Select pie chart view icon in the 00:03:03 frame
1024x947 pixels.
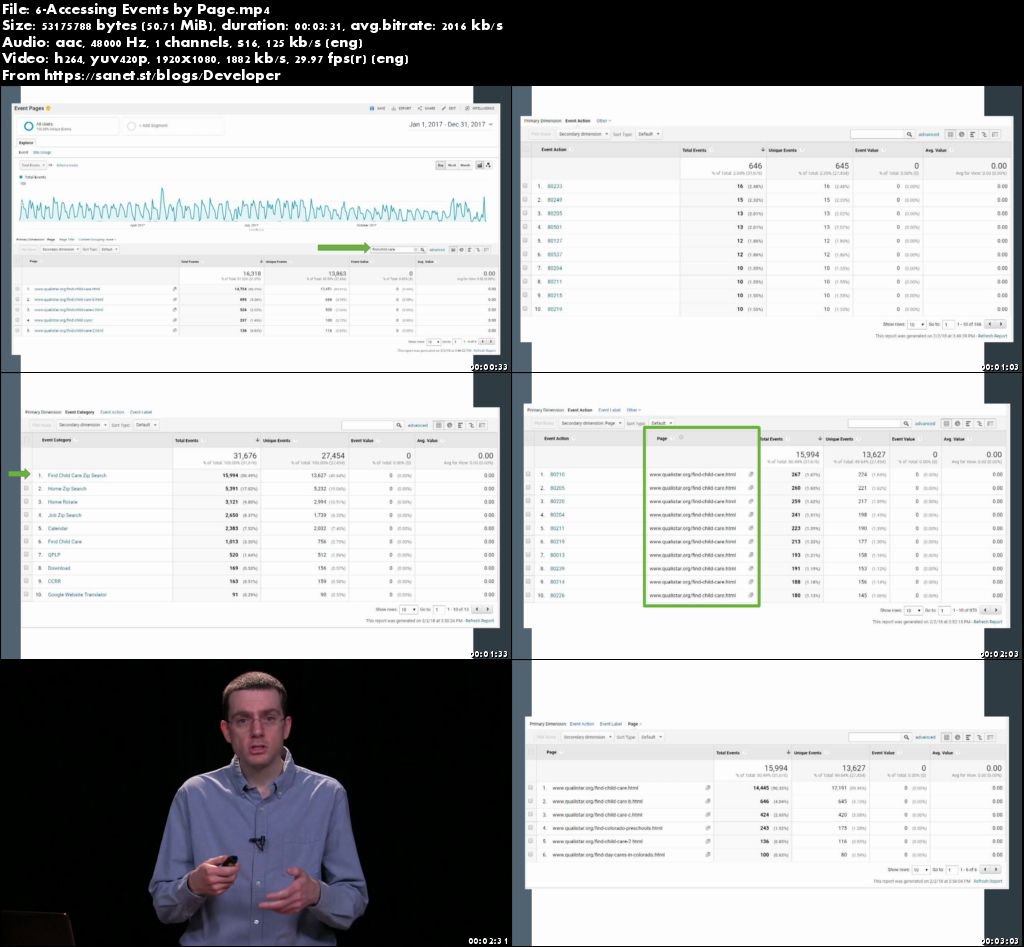click(x=957, y=737)
